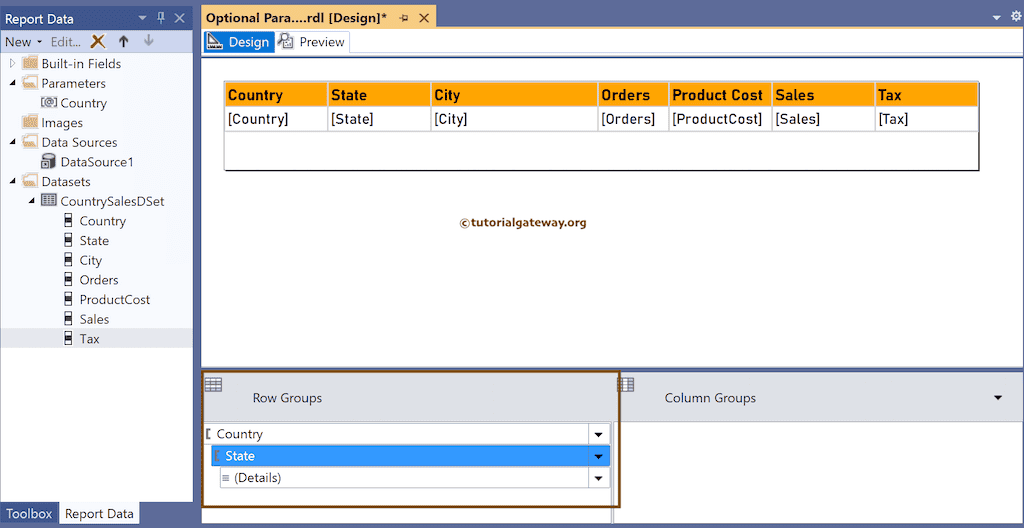Collapse the Datasets tree node
1024x528 pixels.
point(13,181)
